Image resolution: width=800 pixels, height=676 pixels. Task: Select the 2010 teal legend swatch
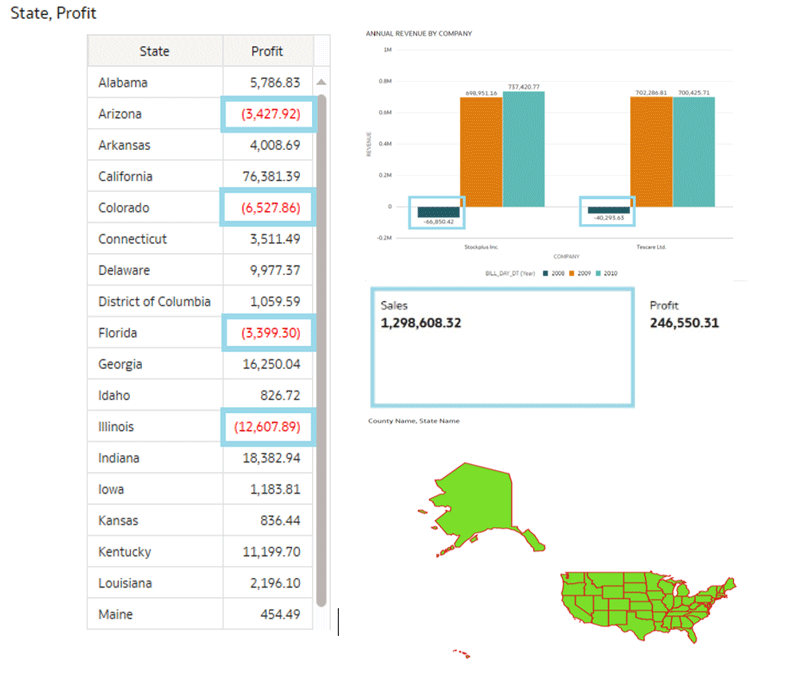pyautogui.click(x=598, y=272)
